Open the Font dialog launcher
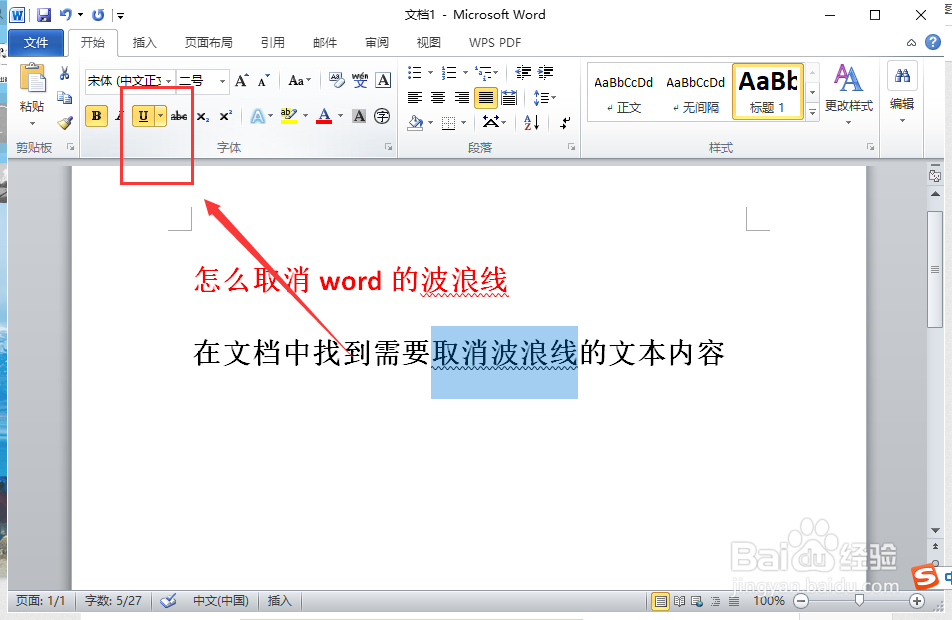Image resolution: width=952 pixels, height=620 pixels. 389,147
